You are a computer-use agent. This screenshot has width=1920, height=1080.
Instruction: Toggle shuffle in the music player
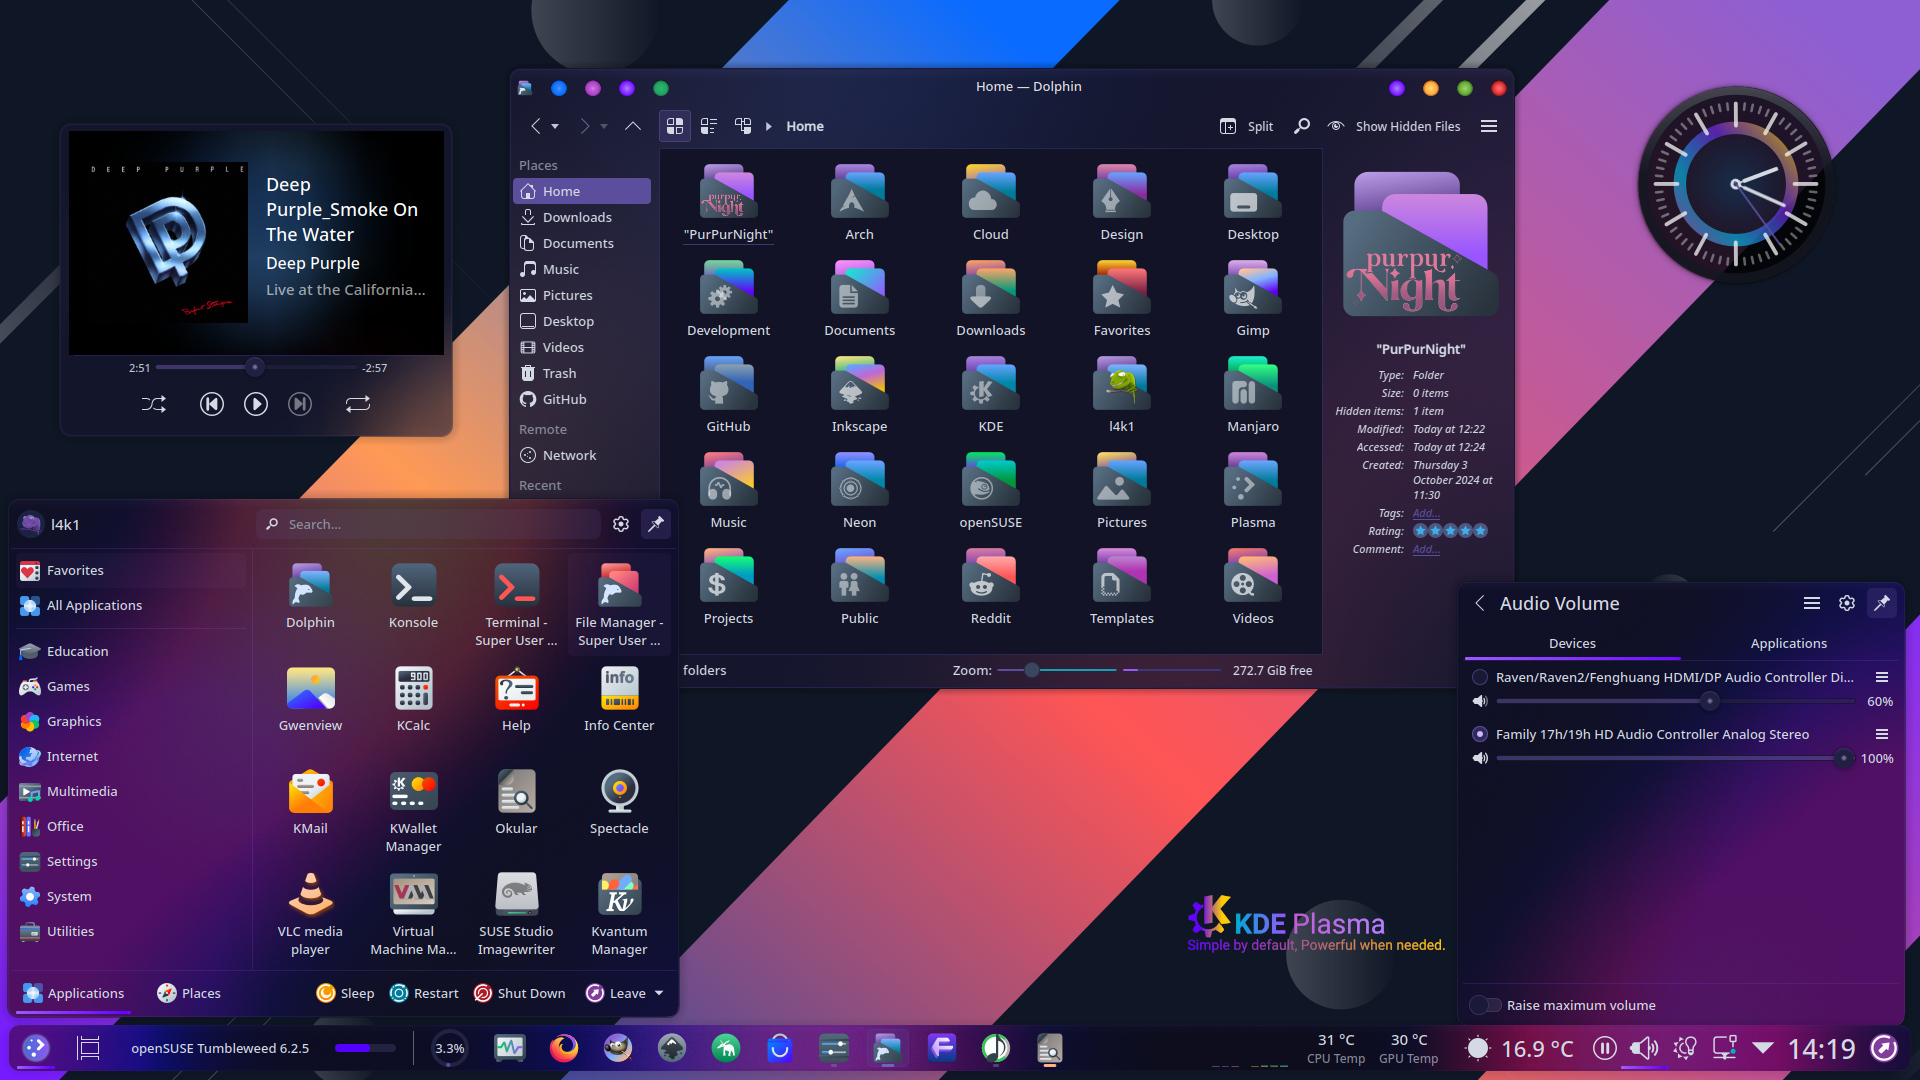point(154,404)
